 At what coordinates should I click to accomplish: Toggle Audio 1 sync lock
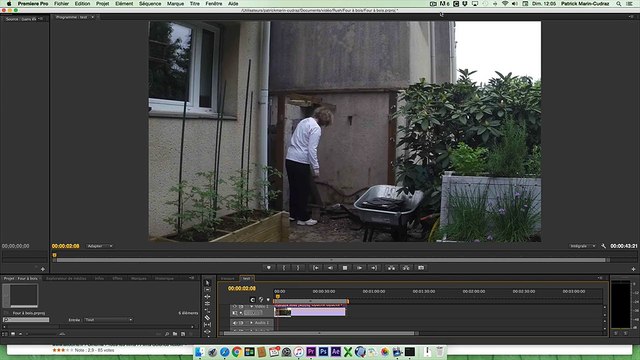(241, 323)
